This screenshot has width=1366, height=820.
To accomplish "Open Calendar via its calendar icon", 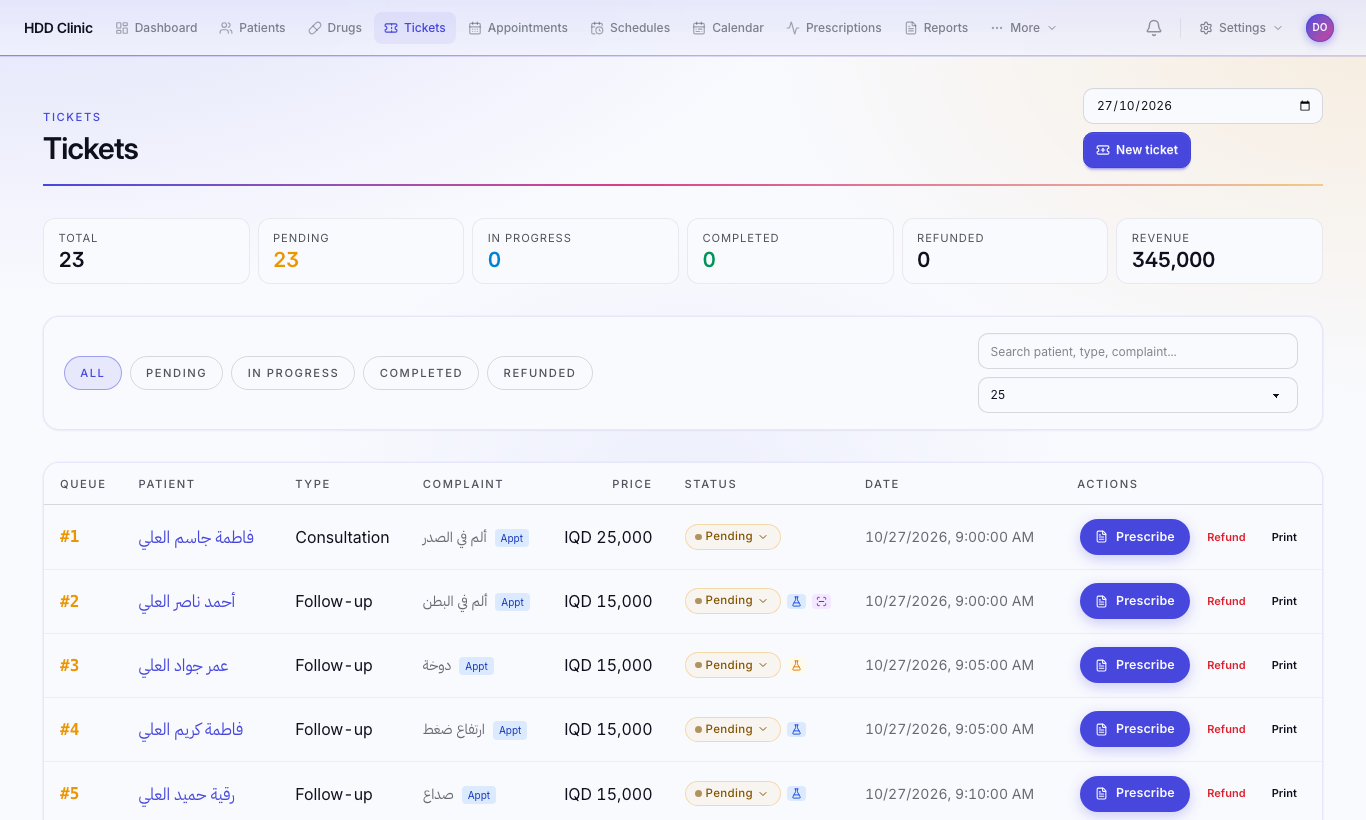I will click(699, 28).
